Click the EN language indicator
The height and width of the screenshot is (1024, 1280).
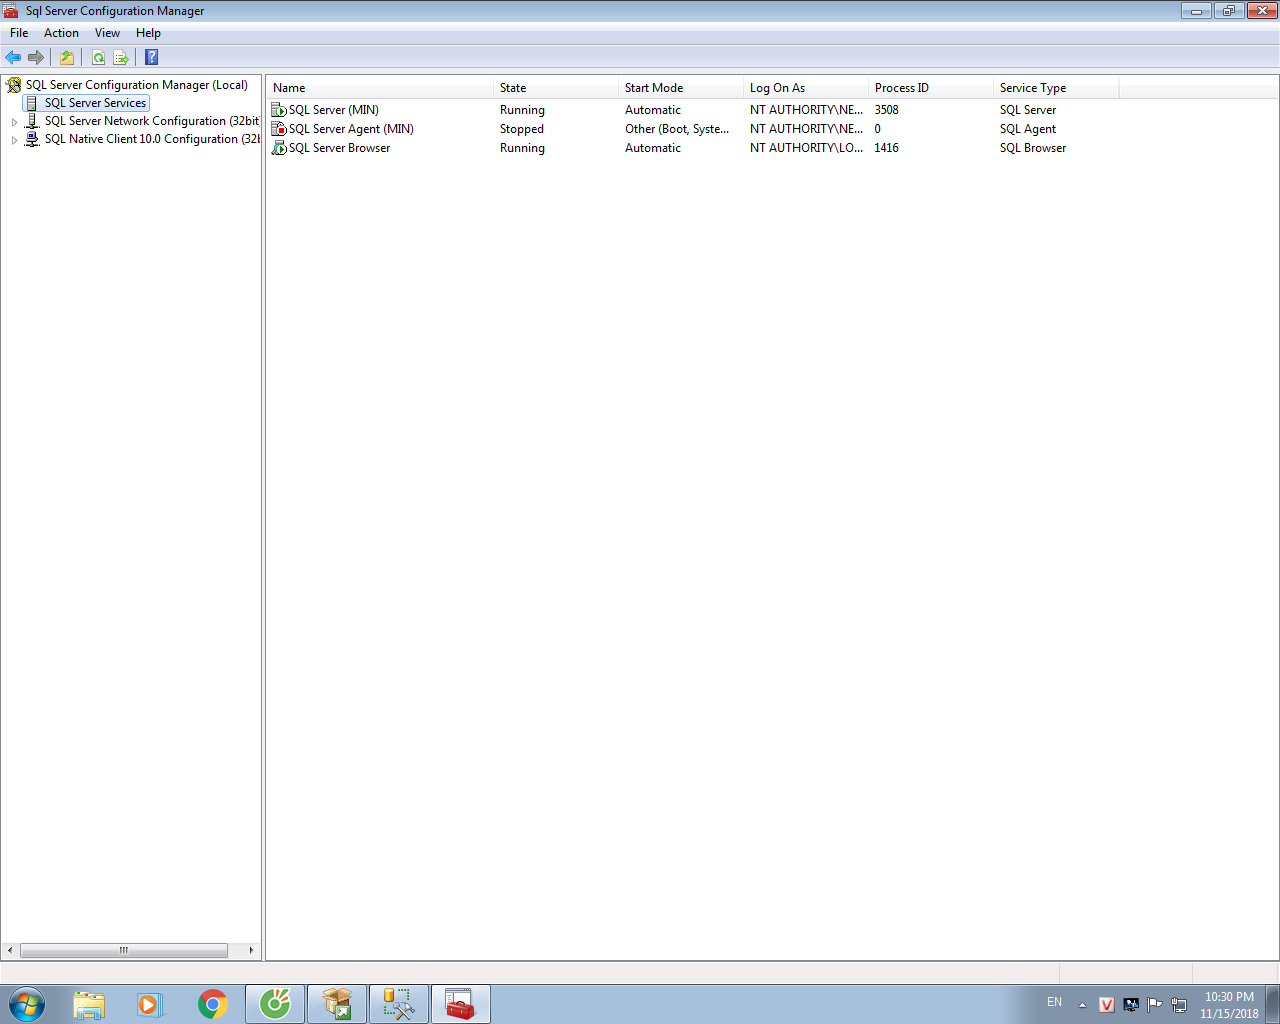(1055, 1002)
